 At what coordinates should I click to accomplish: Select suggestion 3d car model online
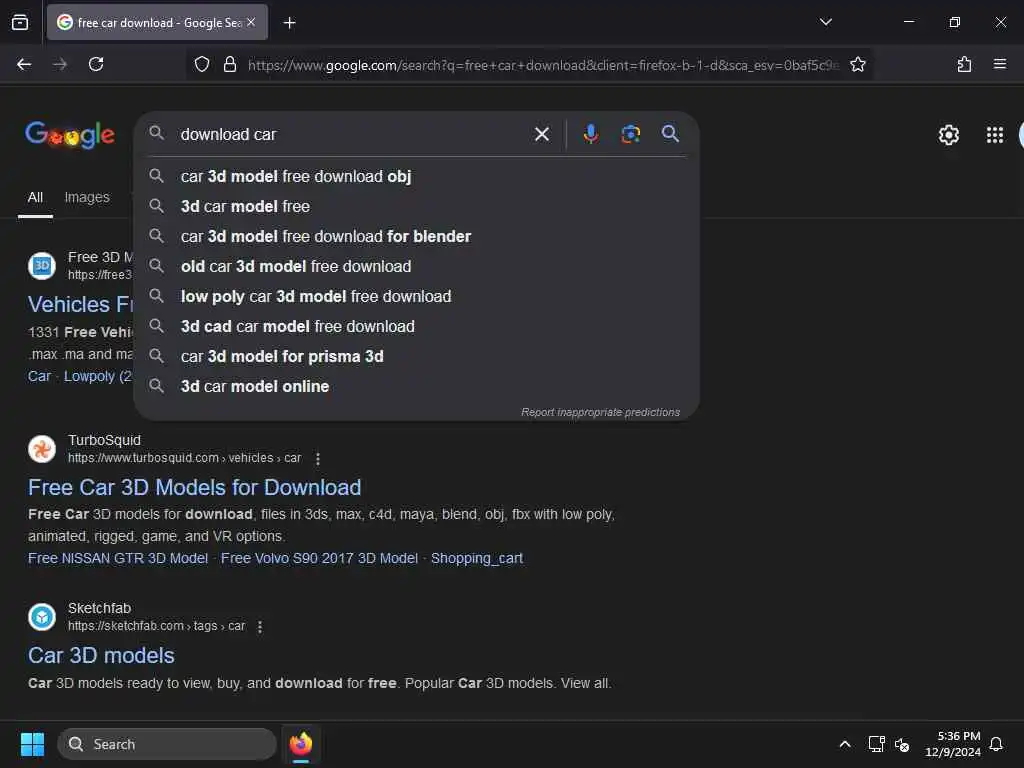[417, 387]
